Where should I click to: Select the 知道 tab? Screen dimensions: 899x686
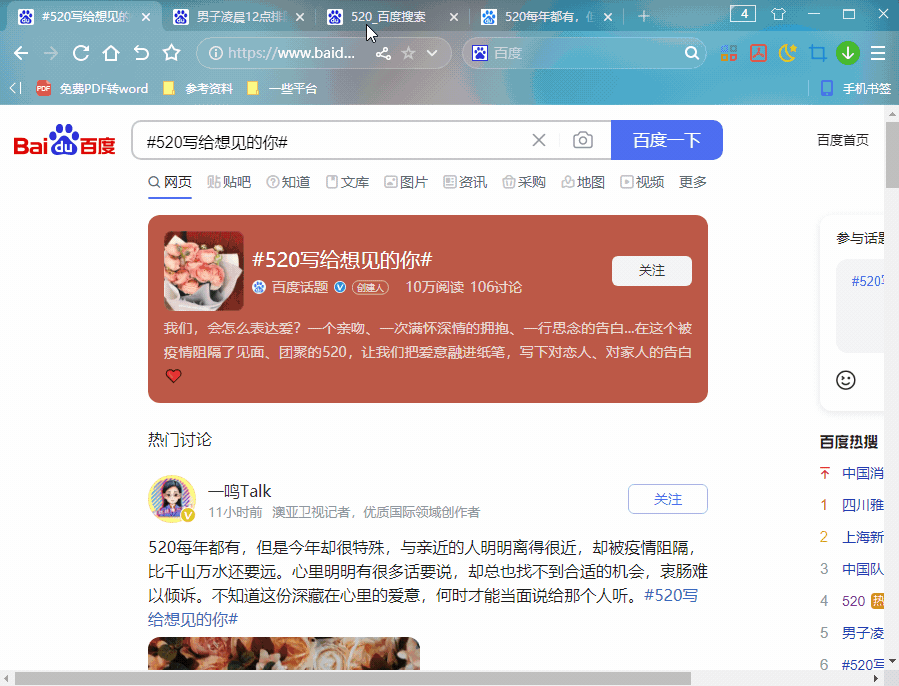click(288, 182)
